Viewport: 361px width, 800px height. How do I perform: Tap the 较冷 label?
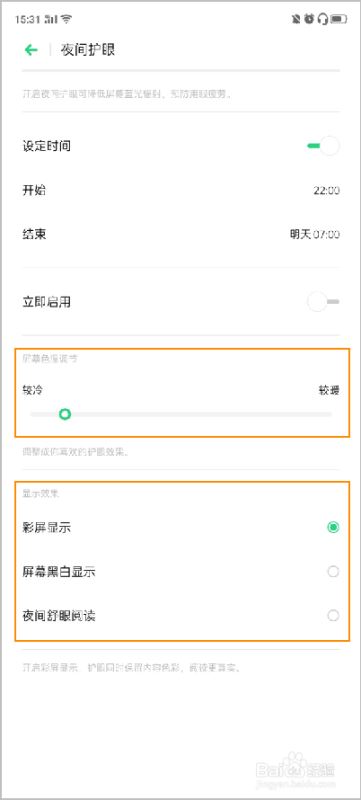coord(32,390)
